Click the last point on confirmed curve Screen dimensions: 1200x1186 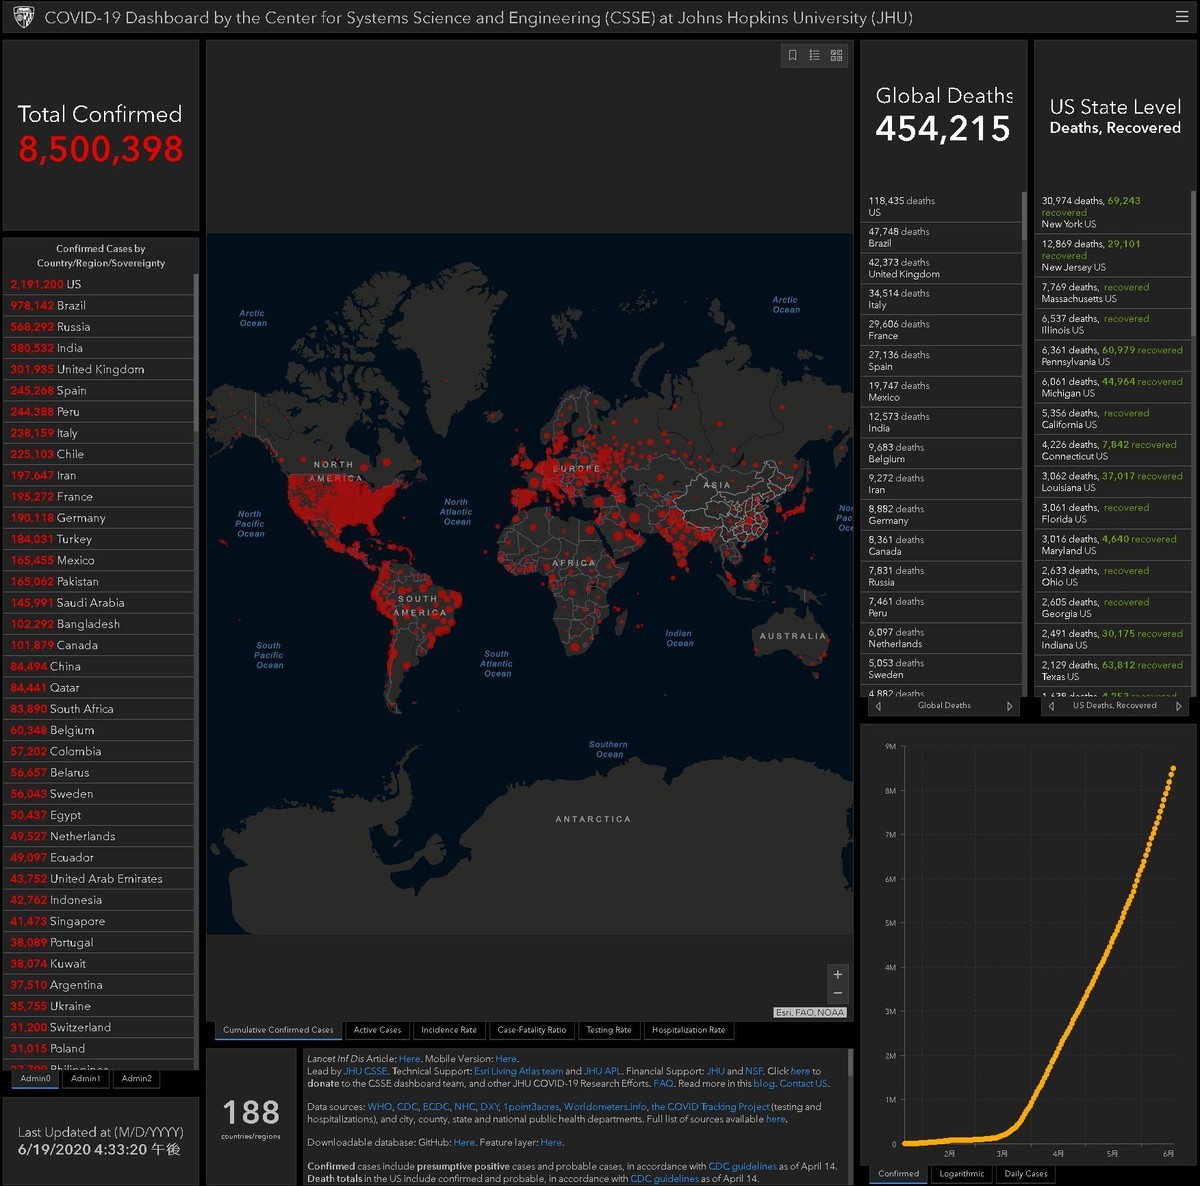coord(1173,769)
